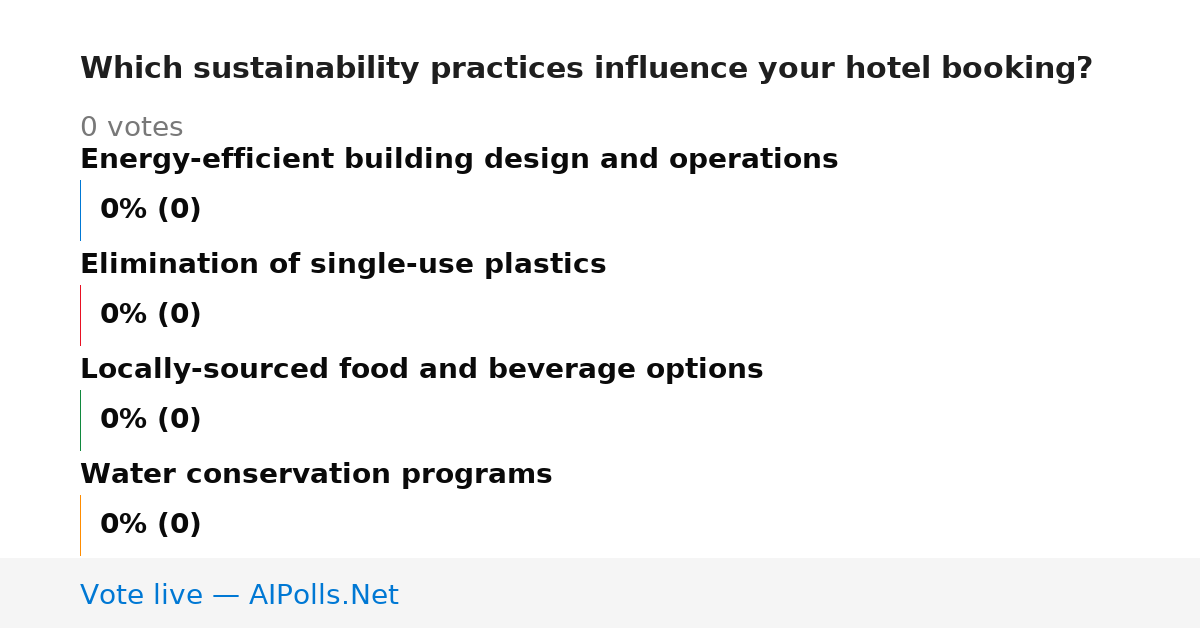Click the 0% (0) result under Energy-efficient
This screenshot has height=628, width=1200.
point(150,210)
